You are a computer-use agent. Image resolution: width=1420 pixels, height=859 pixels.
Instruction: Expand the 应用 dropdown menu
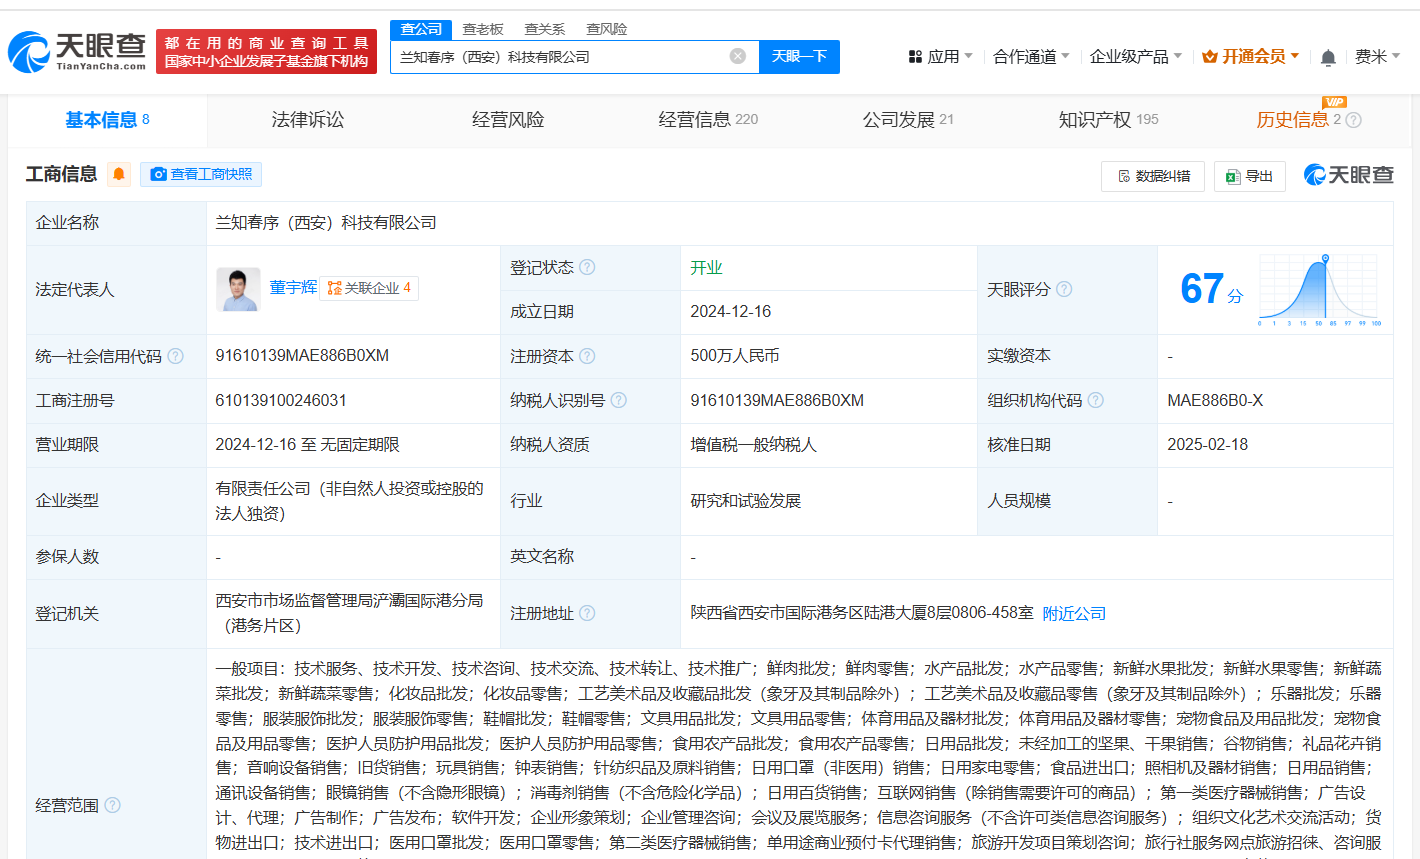click(x=941, y=57)
